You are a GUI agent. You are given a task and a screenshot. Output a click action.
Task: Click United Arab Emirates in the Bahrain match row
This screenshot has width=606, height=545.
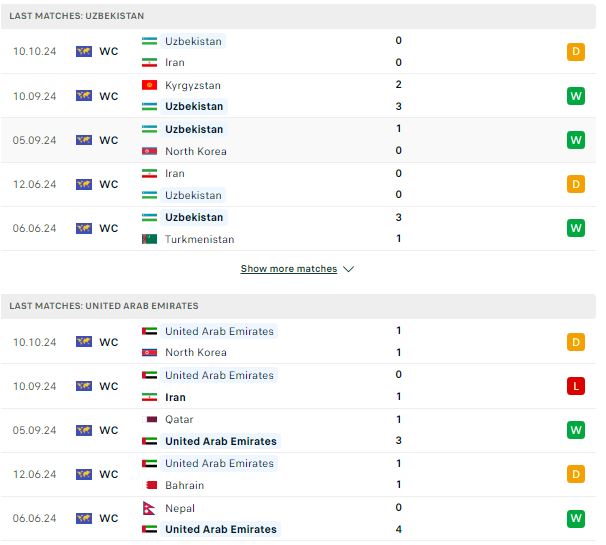tap(219, 463)
